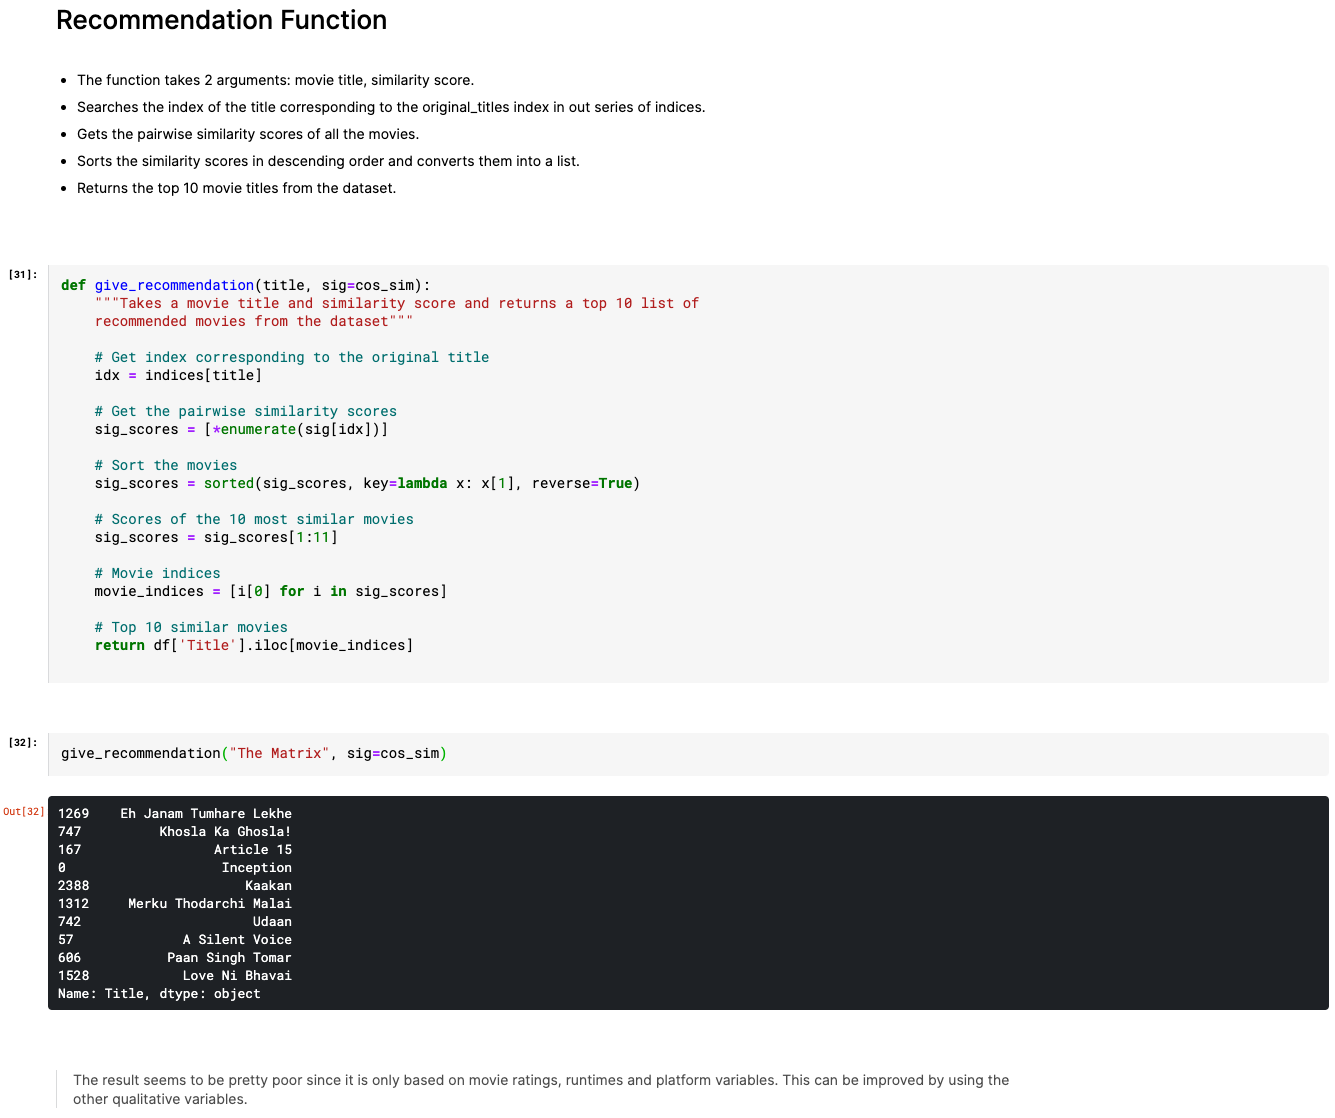Select the sig_scores slicing line [1:11]
The image size is (1335, 1118).
click(x=216, y=537)
